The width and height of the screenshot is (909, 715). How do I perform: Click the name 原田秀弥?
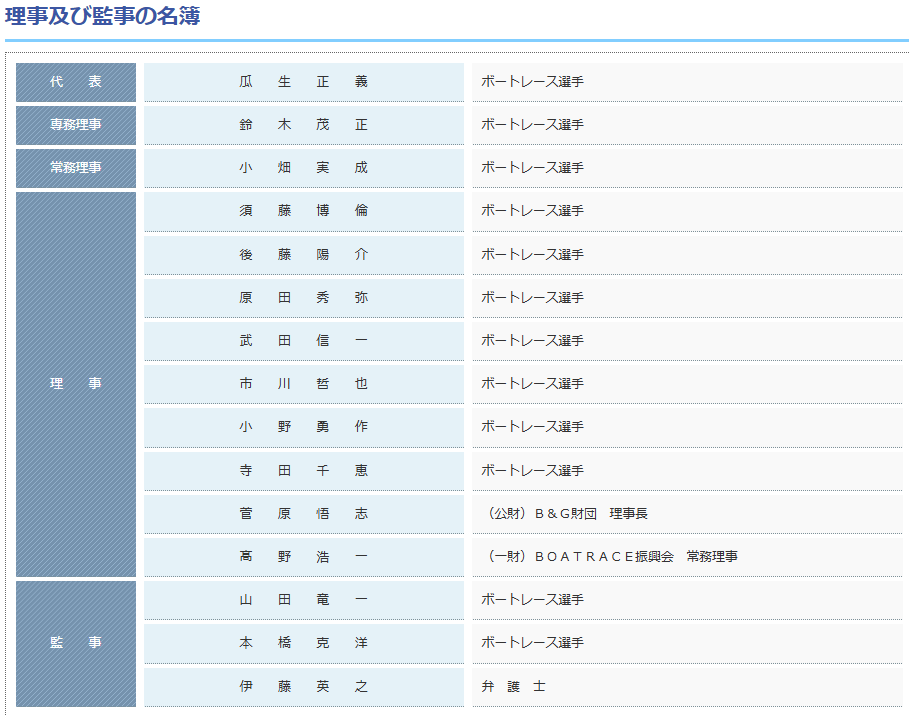(x=304, y=297)
